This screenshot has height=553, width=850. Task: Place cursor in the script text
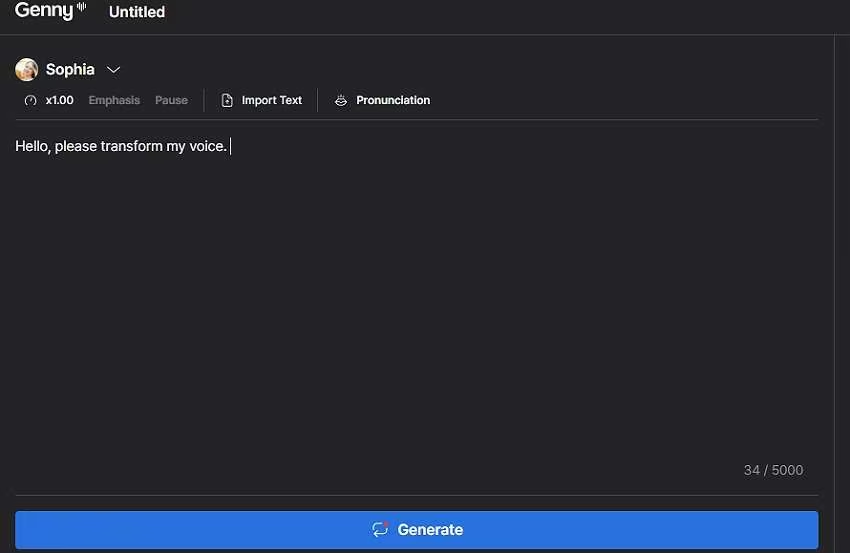(121, 146)
